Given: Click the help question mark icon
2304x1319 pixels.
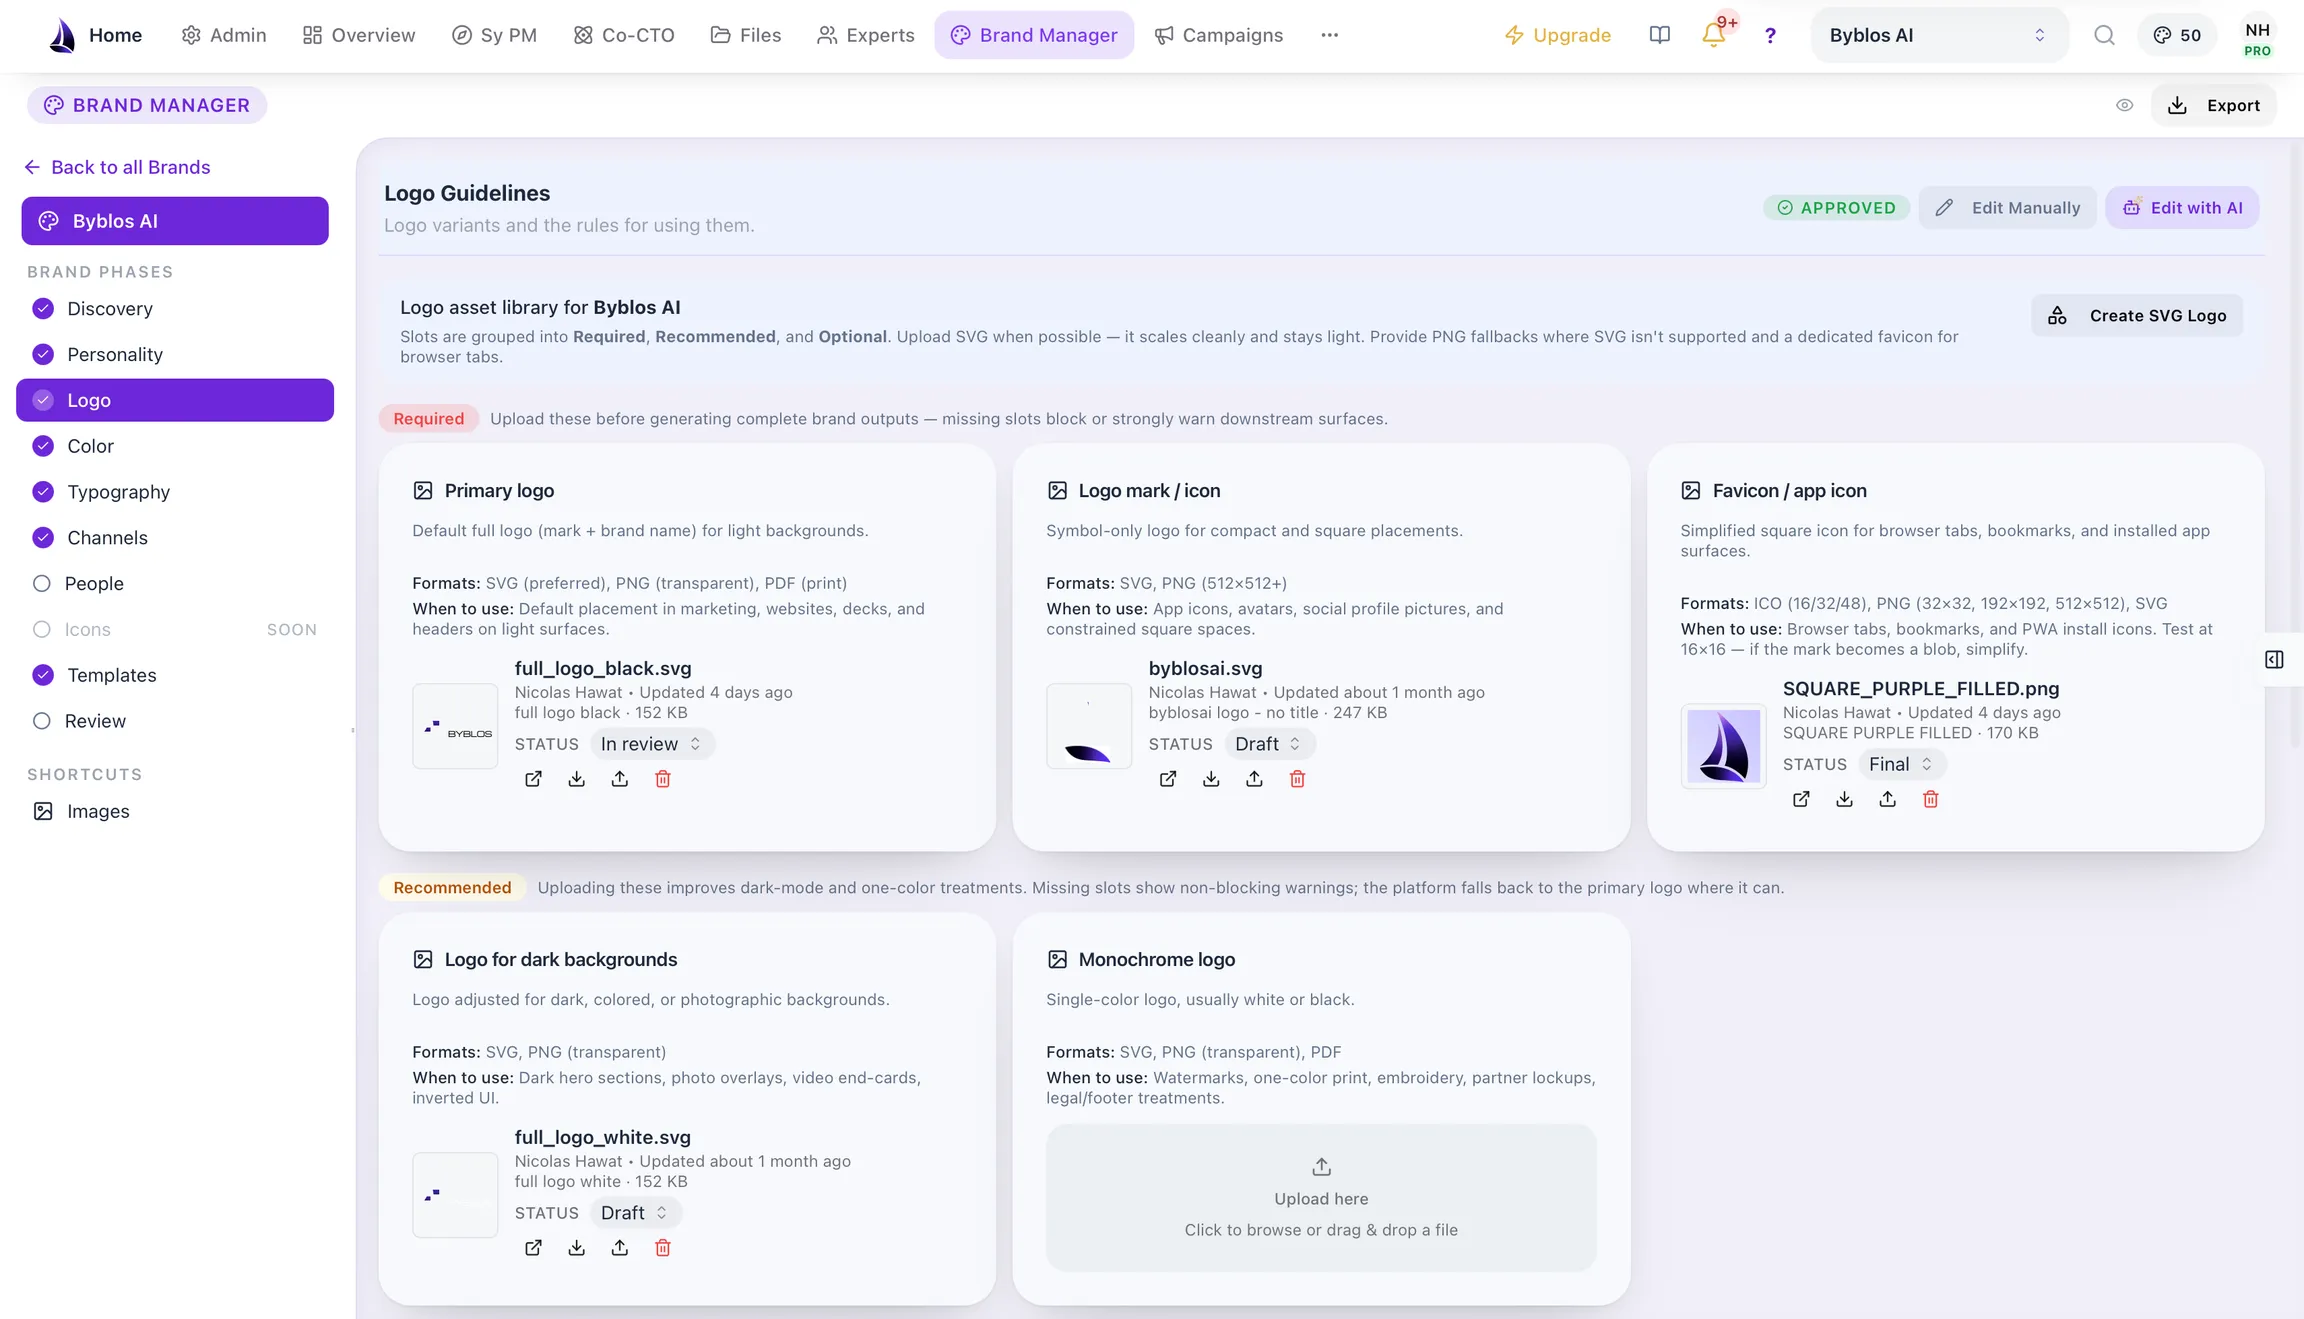Looking at the screenshot, I should coord(1770,35).
